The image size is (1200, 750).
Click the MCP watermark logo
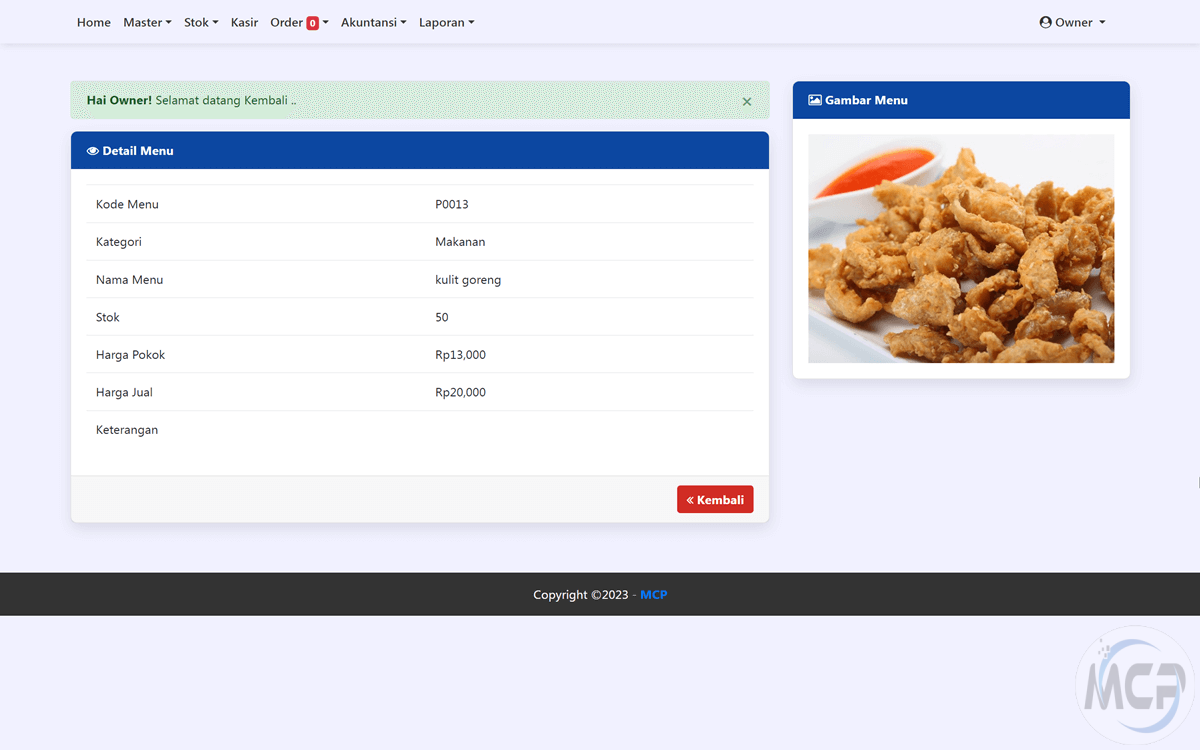1134,686
